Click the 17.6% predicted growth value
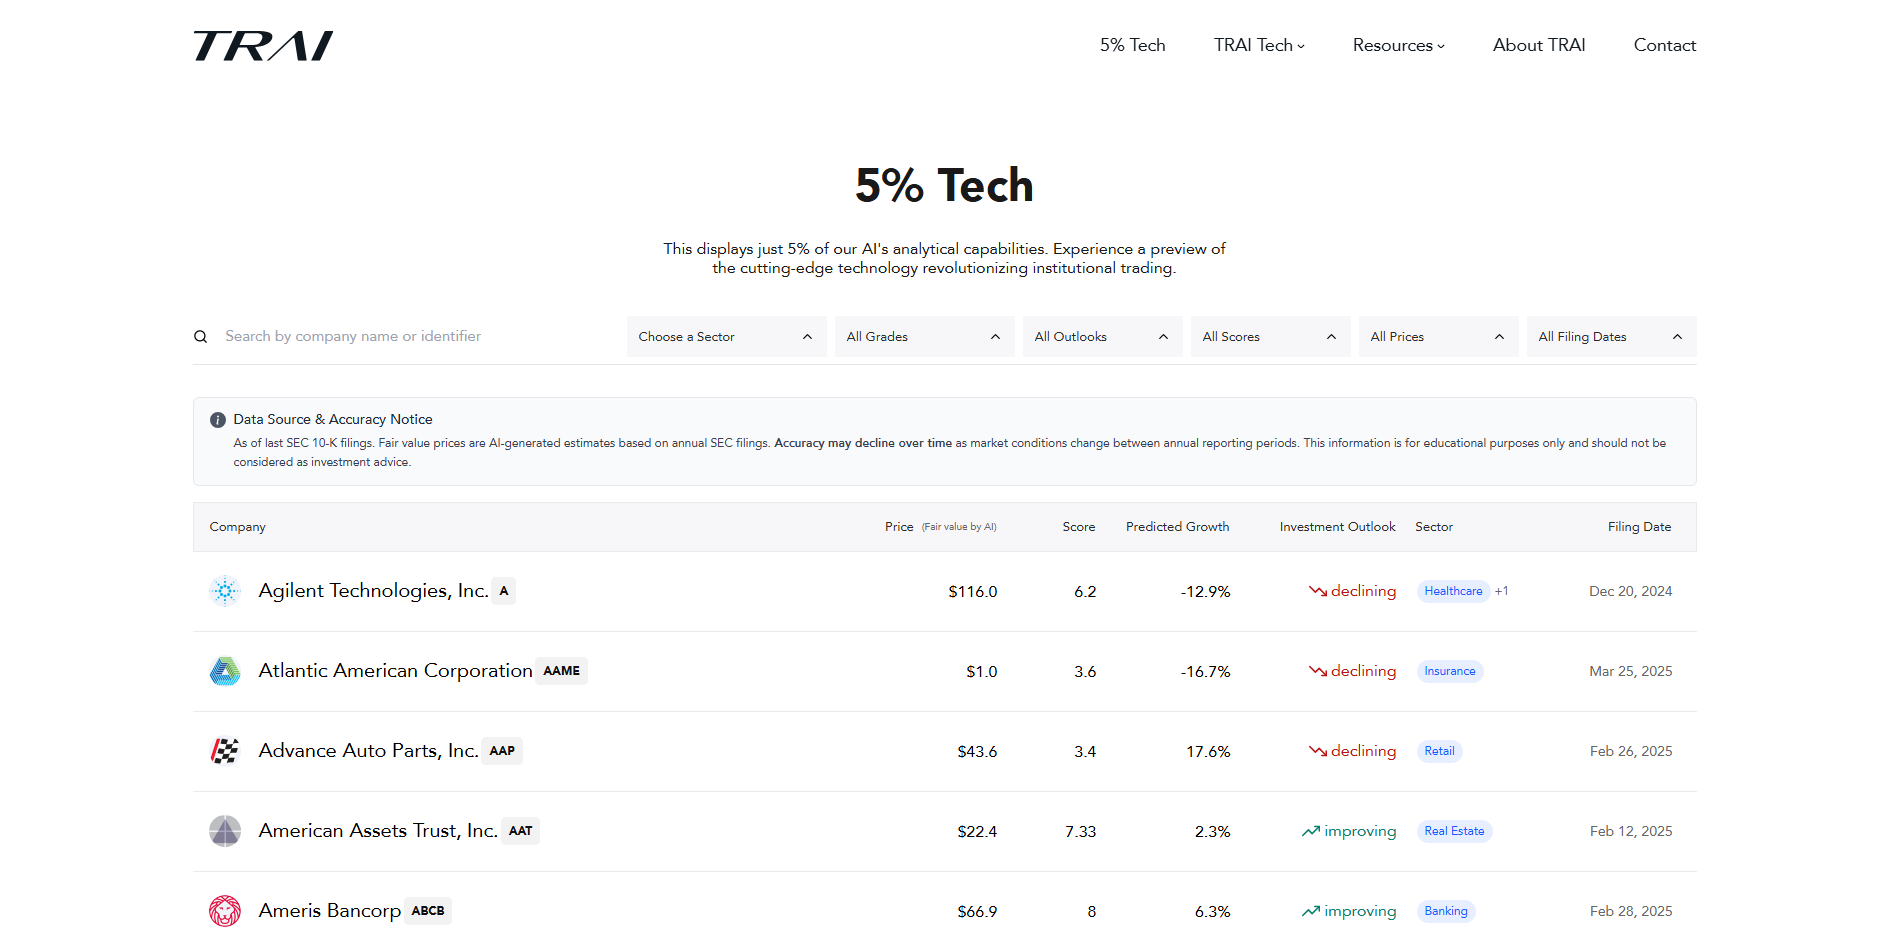1889x950 pixels. (x=1209, y=752)
